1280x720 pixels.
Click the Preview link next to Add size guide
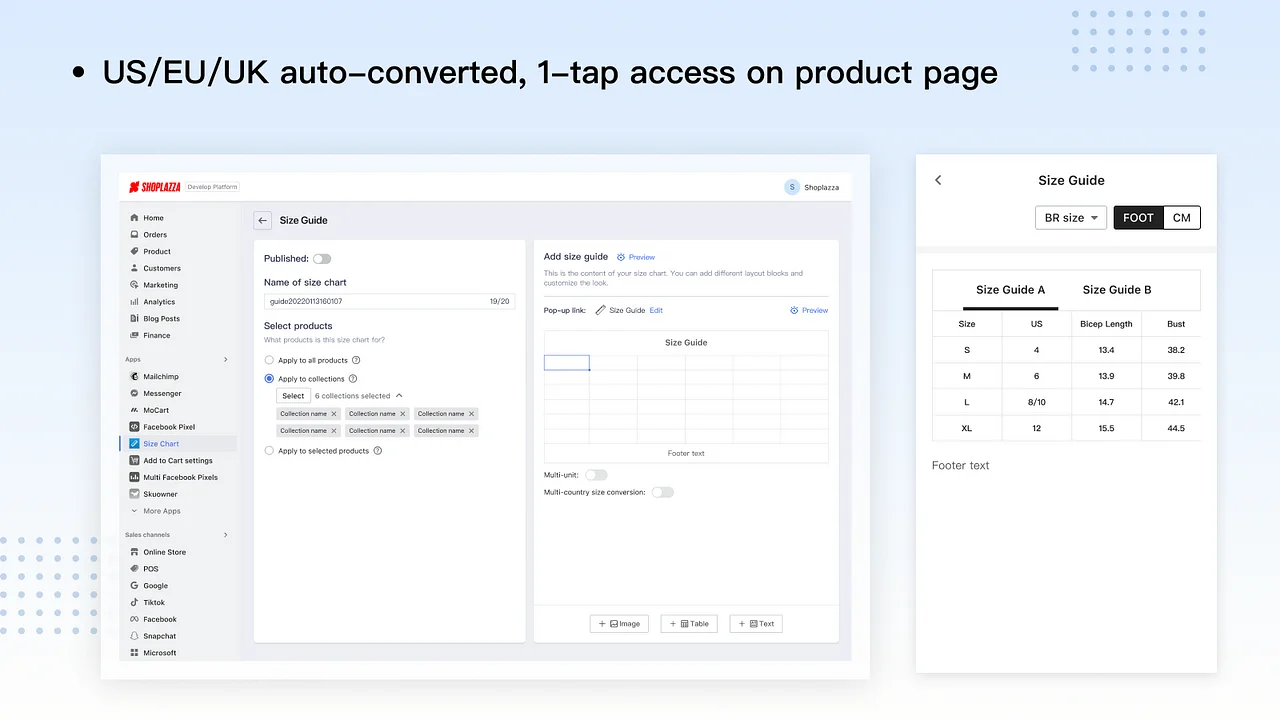[x=636, y=258]
